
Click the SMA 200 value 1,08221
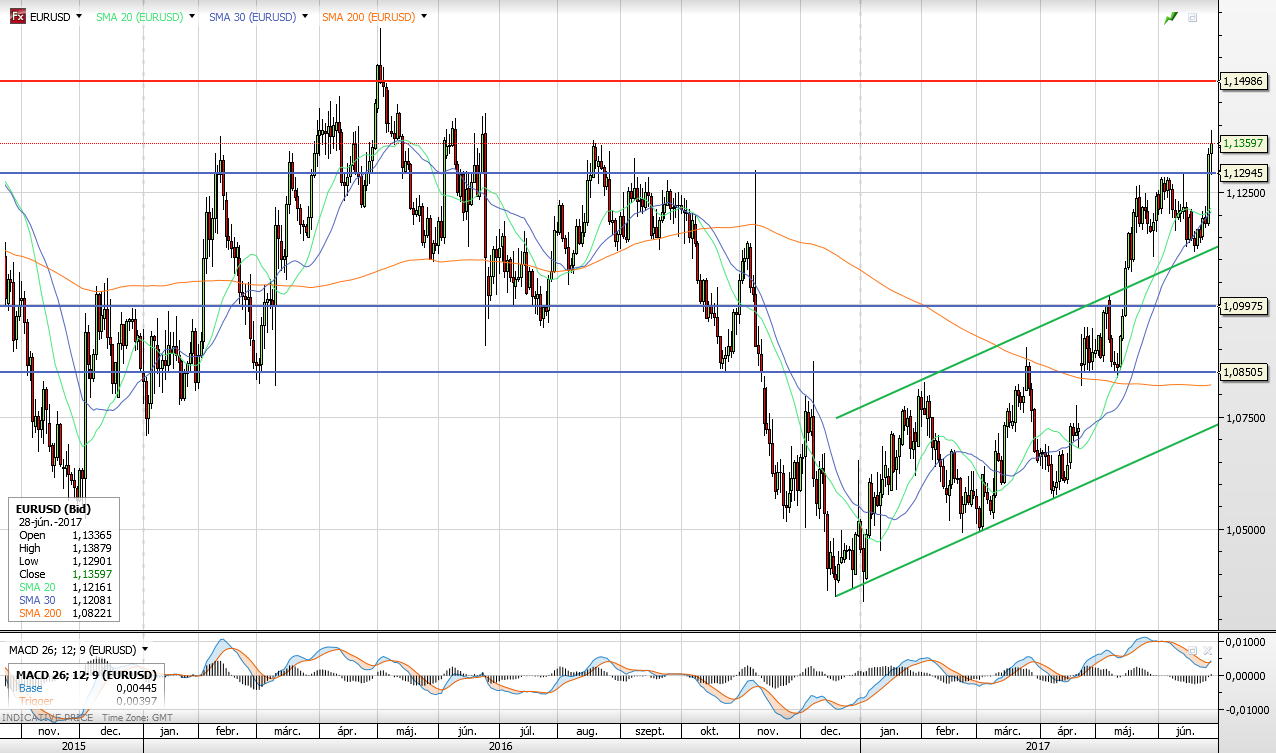(90, 613)
